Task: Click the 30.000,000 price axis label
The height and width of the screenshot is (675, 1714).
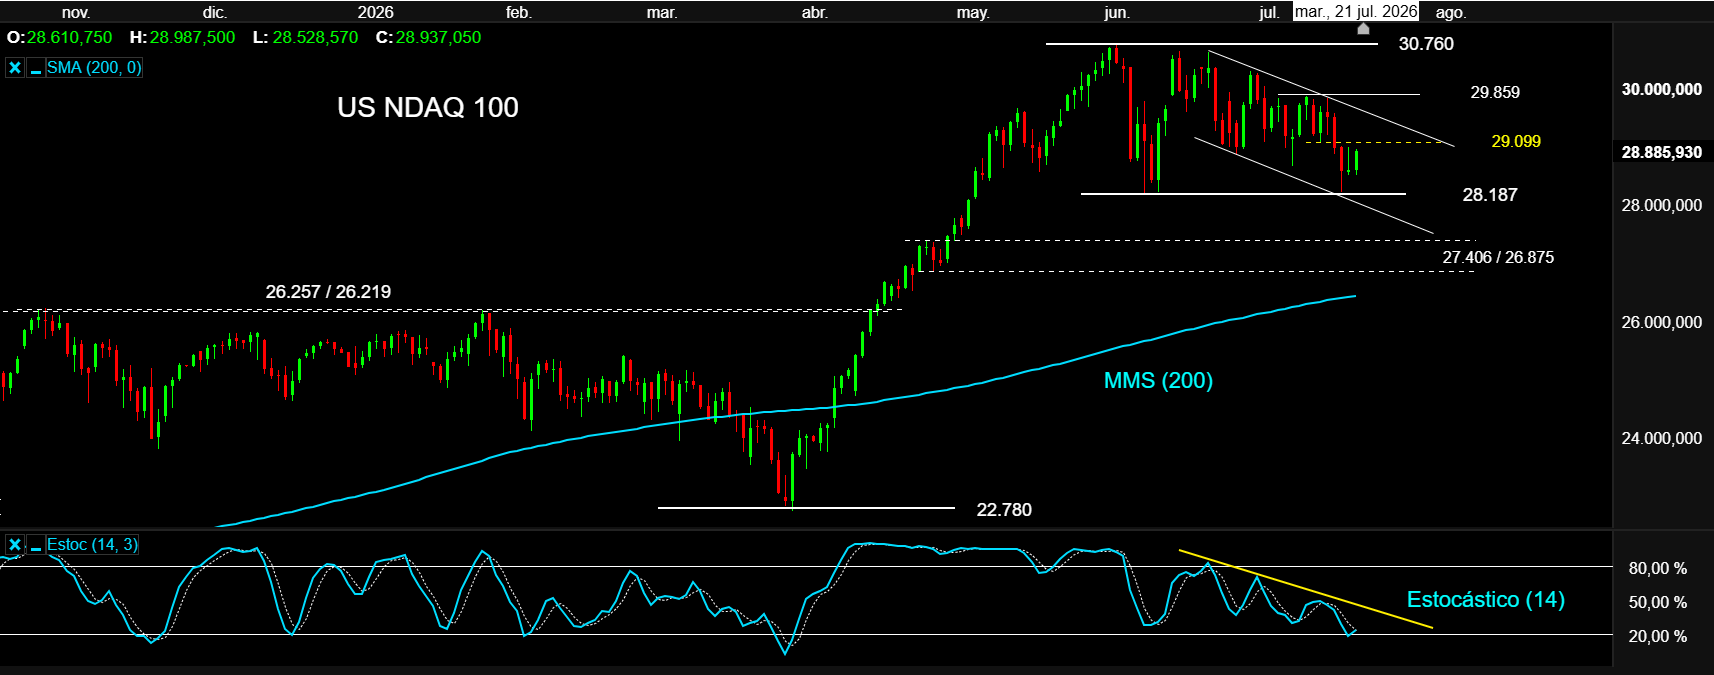Action: coord(1662,89)
